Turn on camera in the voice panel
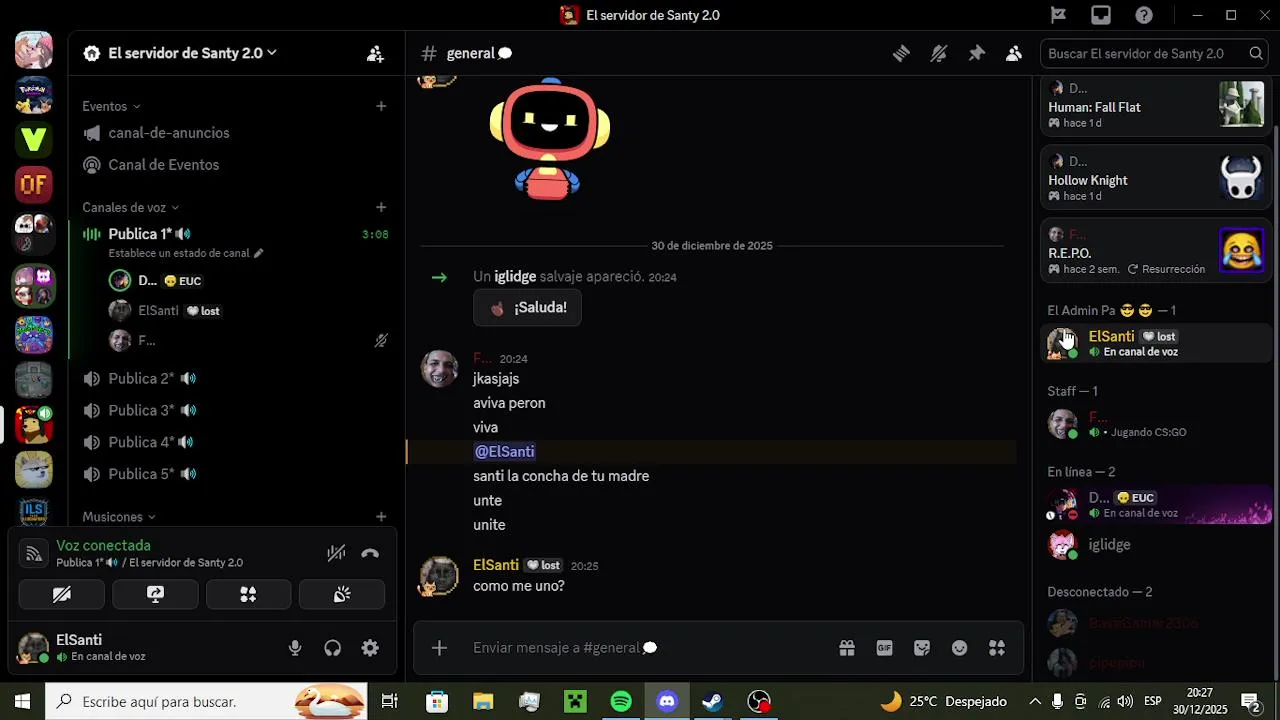This screenshot has height=720, width=1280. (x=62, y=594)
